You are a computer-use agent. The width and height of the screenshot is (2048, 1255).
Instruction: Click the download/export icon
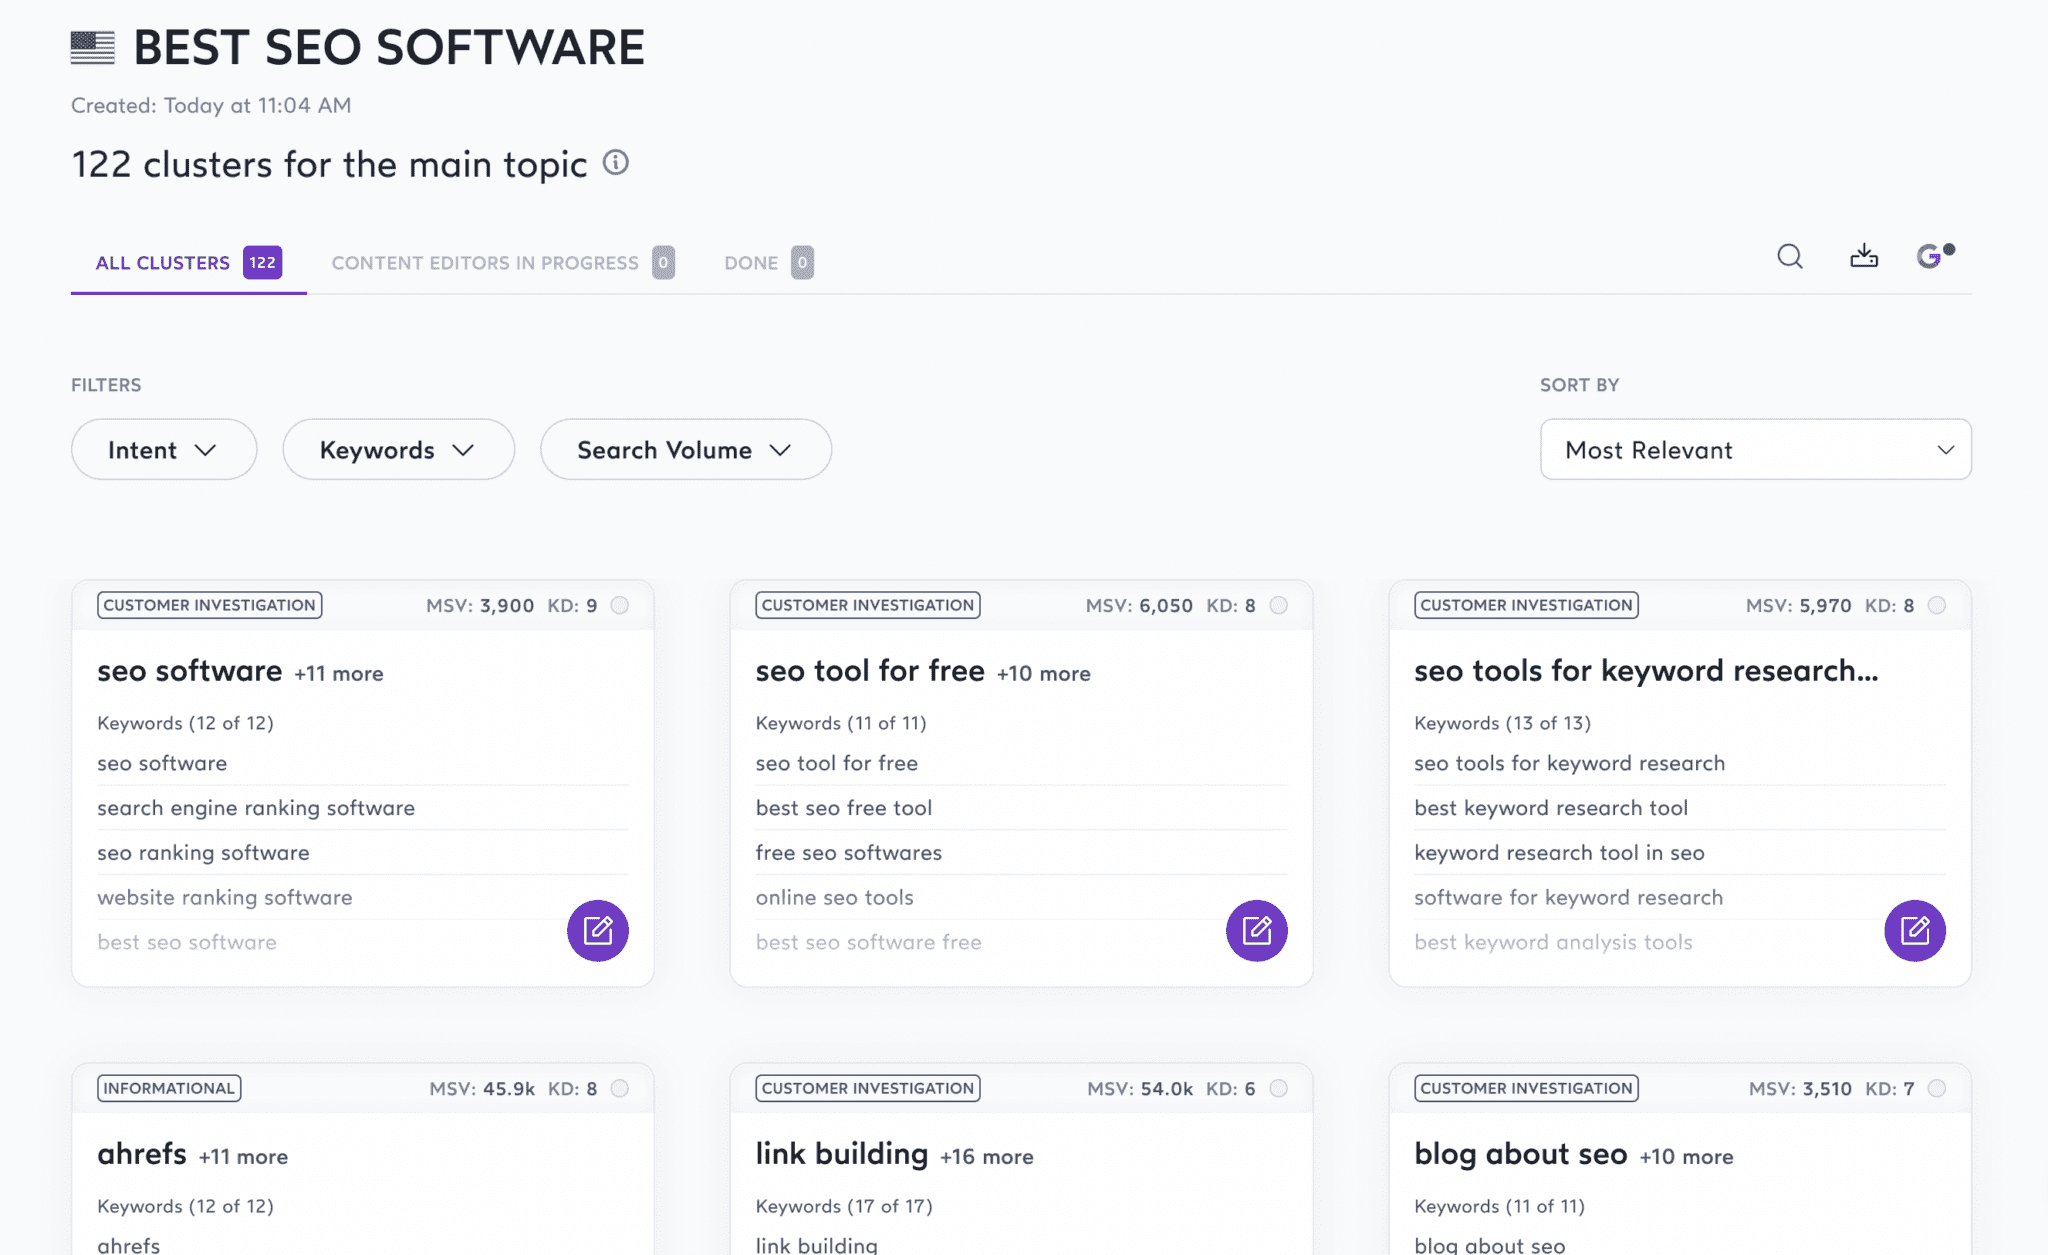point(1863,257)
